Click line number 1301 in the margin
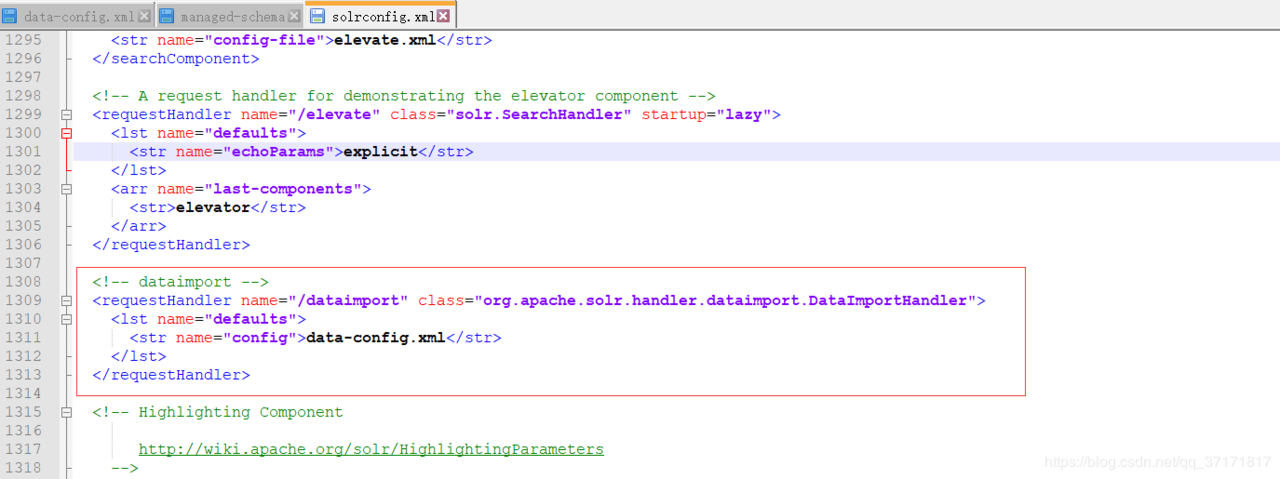This screenshot has width=1280, height=479. tap(23, 152)
